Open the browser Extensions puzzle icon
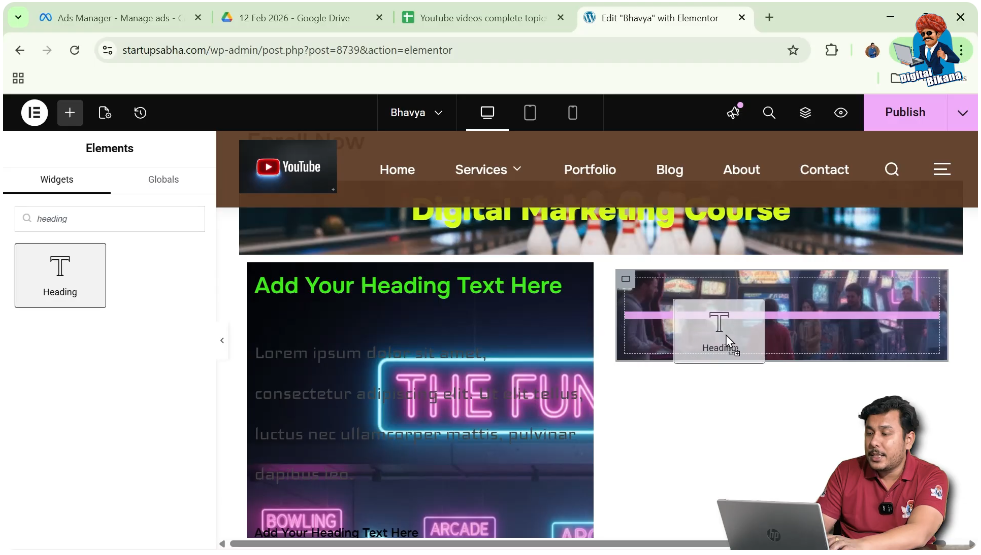981x555 pixels. (x=831, y=50)
